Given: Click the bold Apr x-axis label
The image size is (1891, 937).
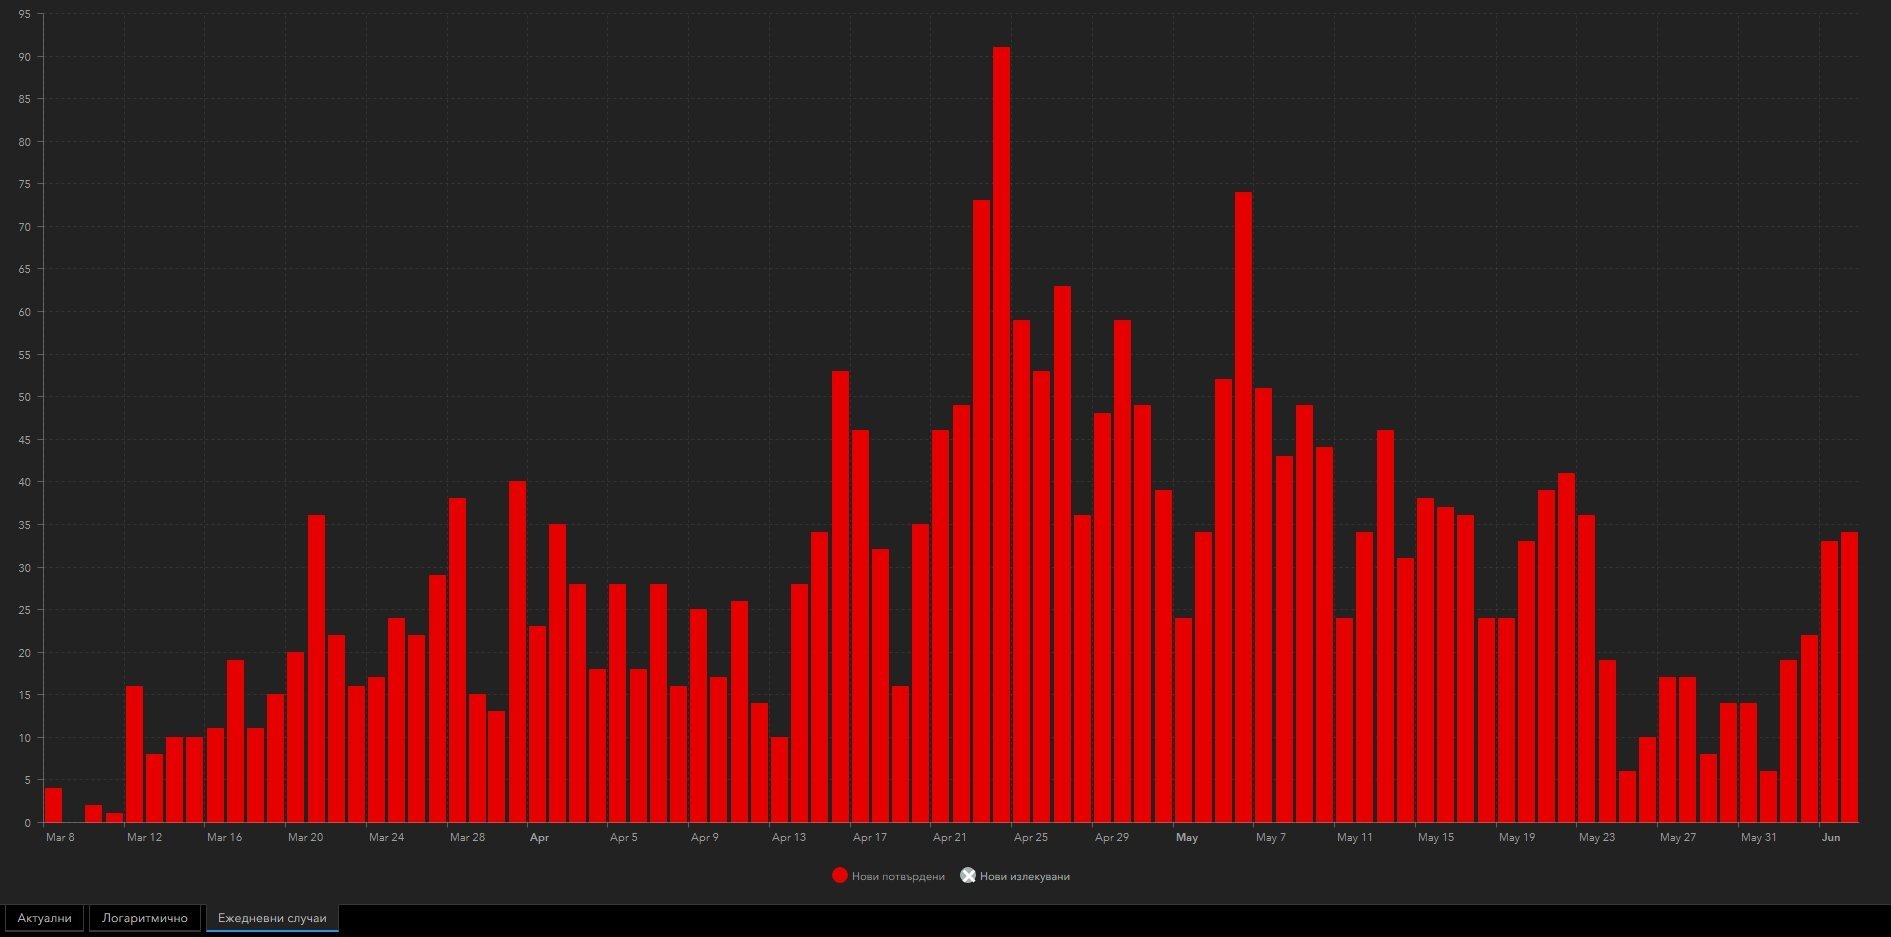Looking at the screenshot, I should (539, 837).
